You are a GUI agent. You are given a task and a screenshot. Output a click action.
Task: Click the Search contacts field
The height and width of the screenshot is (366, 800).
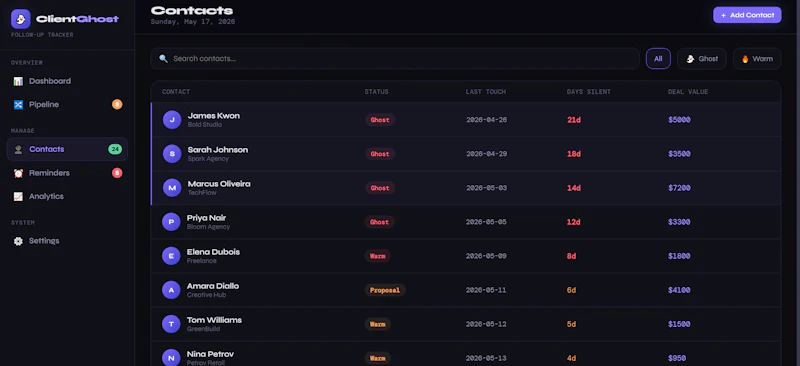[x=395, y=59]
